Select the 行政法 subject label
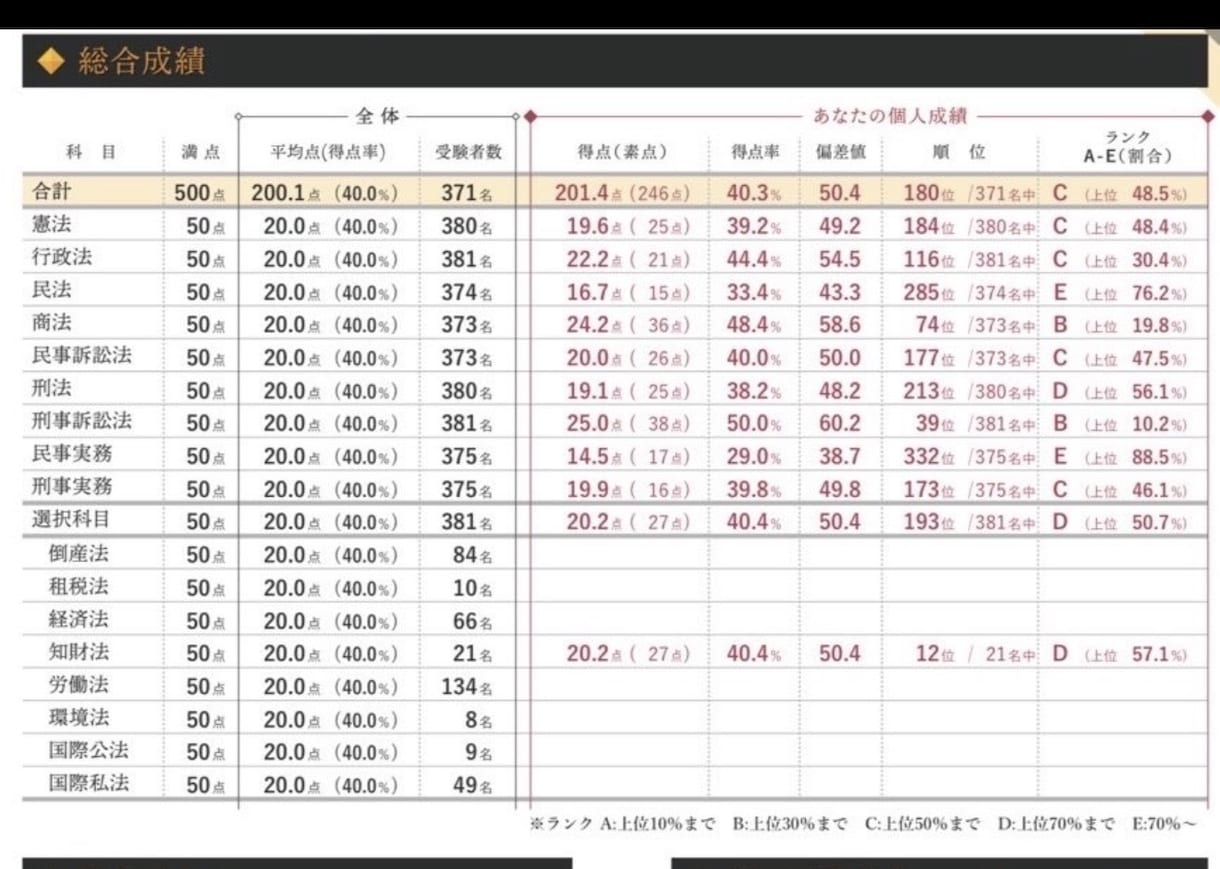Viewport: 1220px width, 869px height. click(62, 257)
